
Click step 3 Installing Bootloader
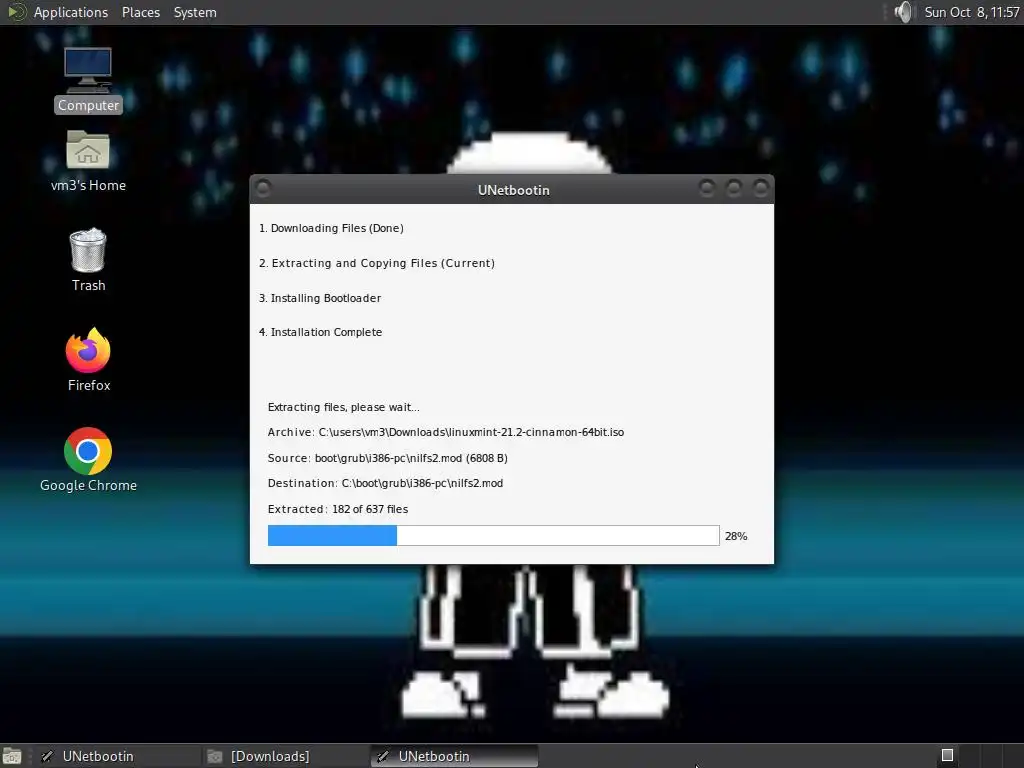[320, 298]
